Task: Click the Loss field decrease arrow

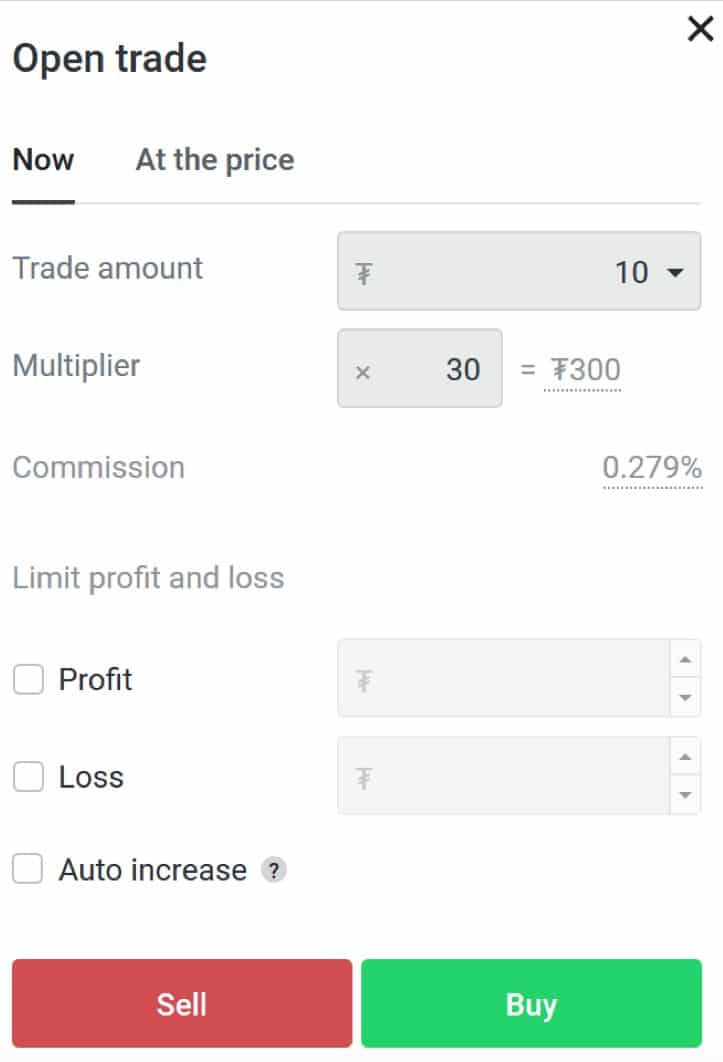Action: [685, 795]
